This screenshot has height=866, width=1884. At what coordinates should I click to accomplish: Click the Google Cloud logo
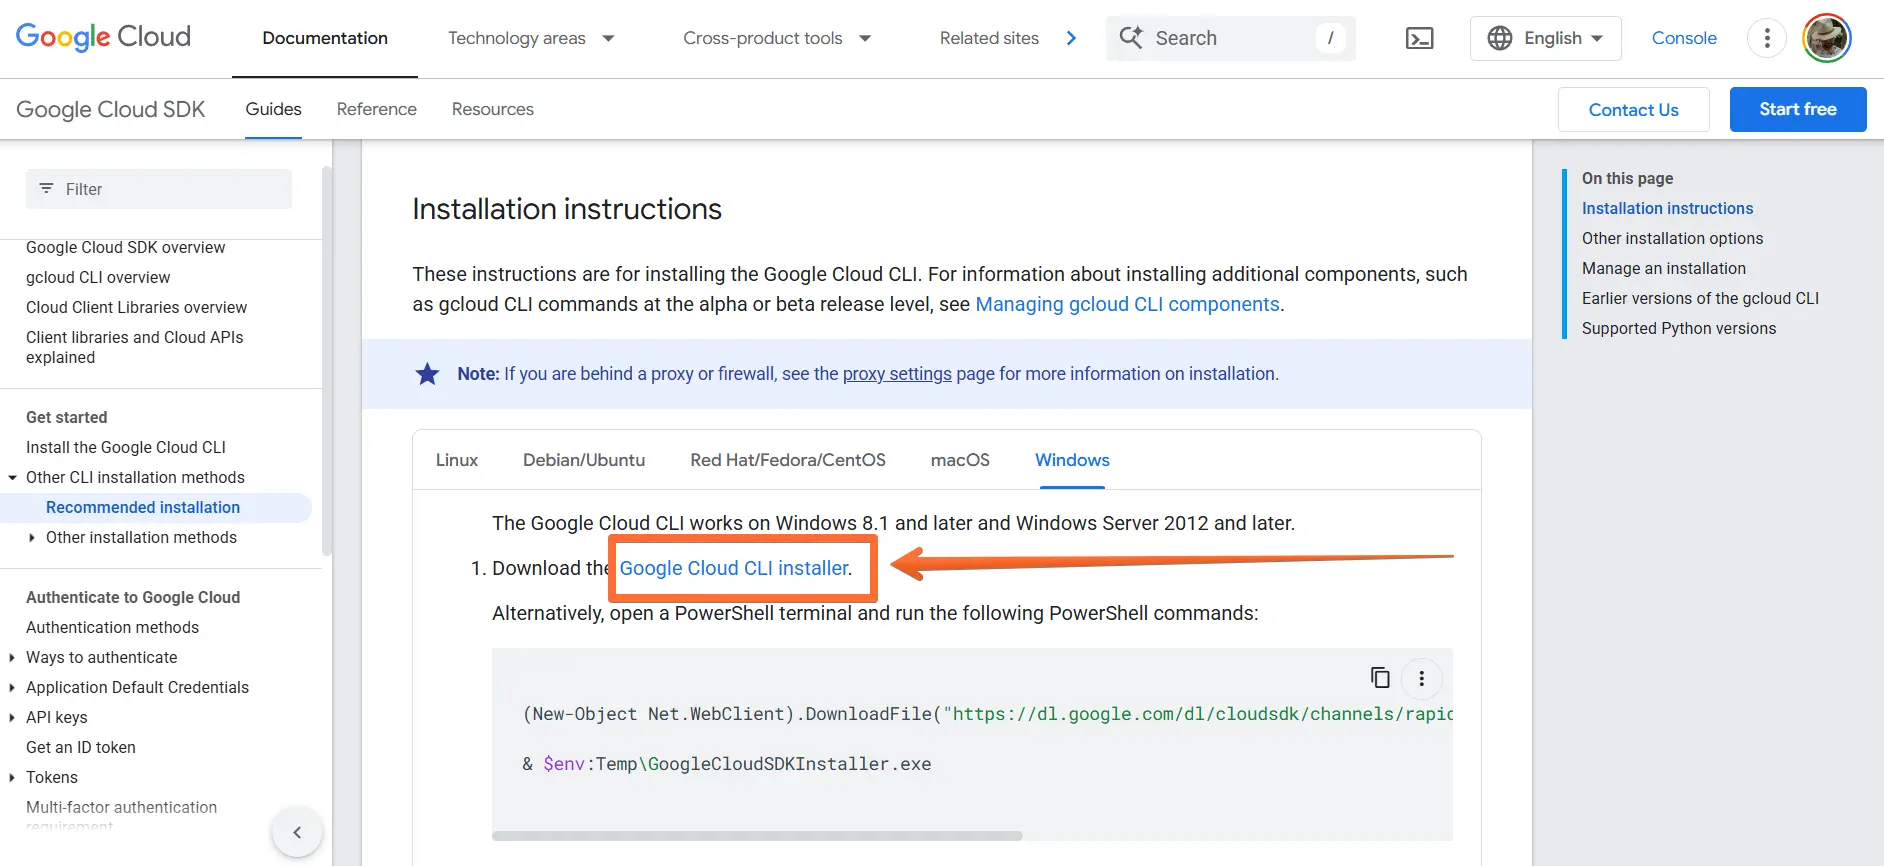coord(103,37)
